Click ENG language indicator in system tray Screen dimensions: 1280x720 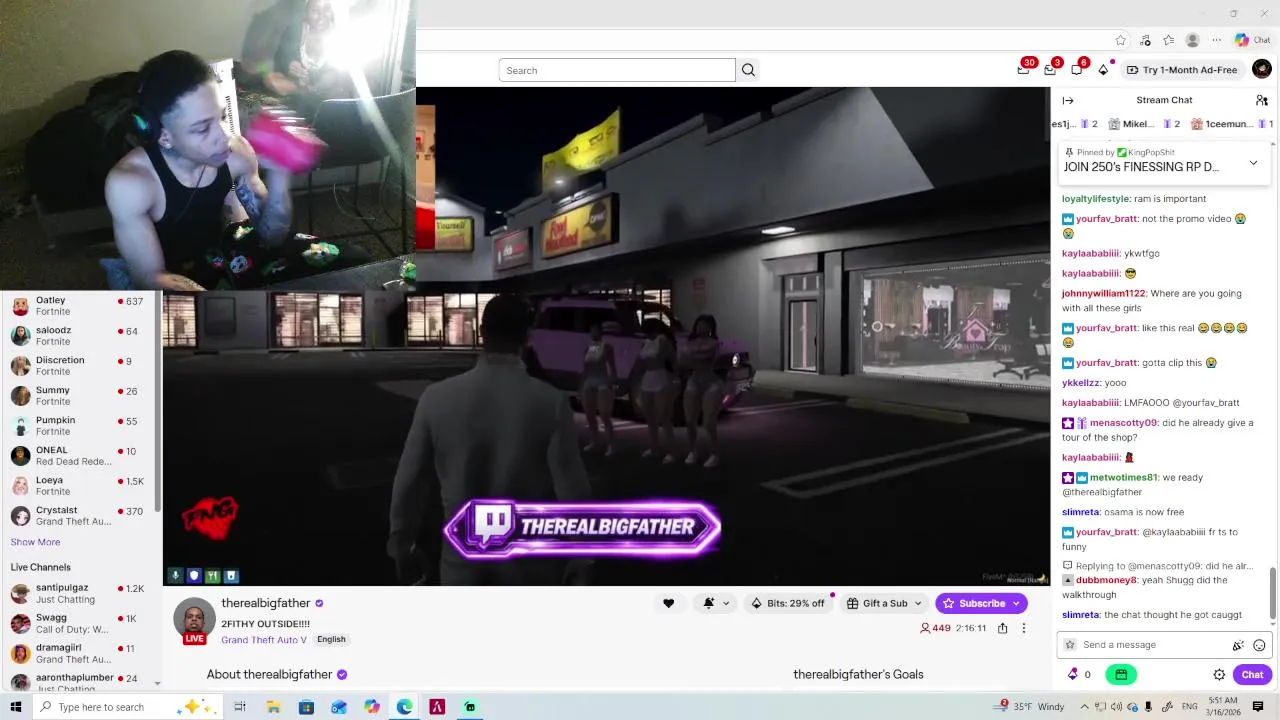[x=1191, y=707]
